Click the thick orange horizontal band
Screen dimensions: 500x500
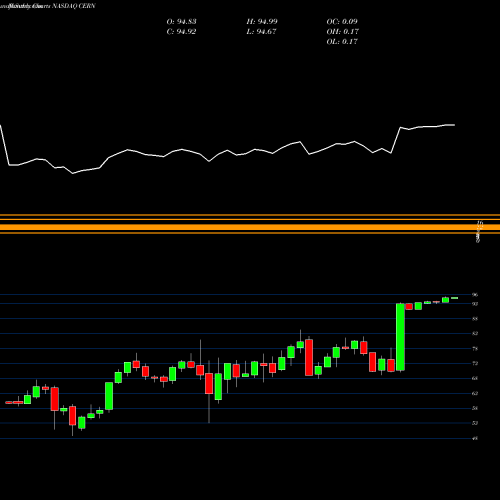coord(250,227)
